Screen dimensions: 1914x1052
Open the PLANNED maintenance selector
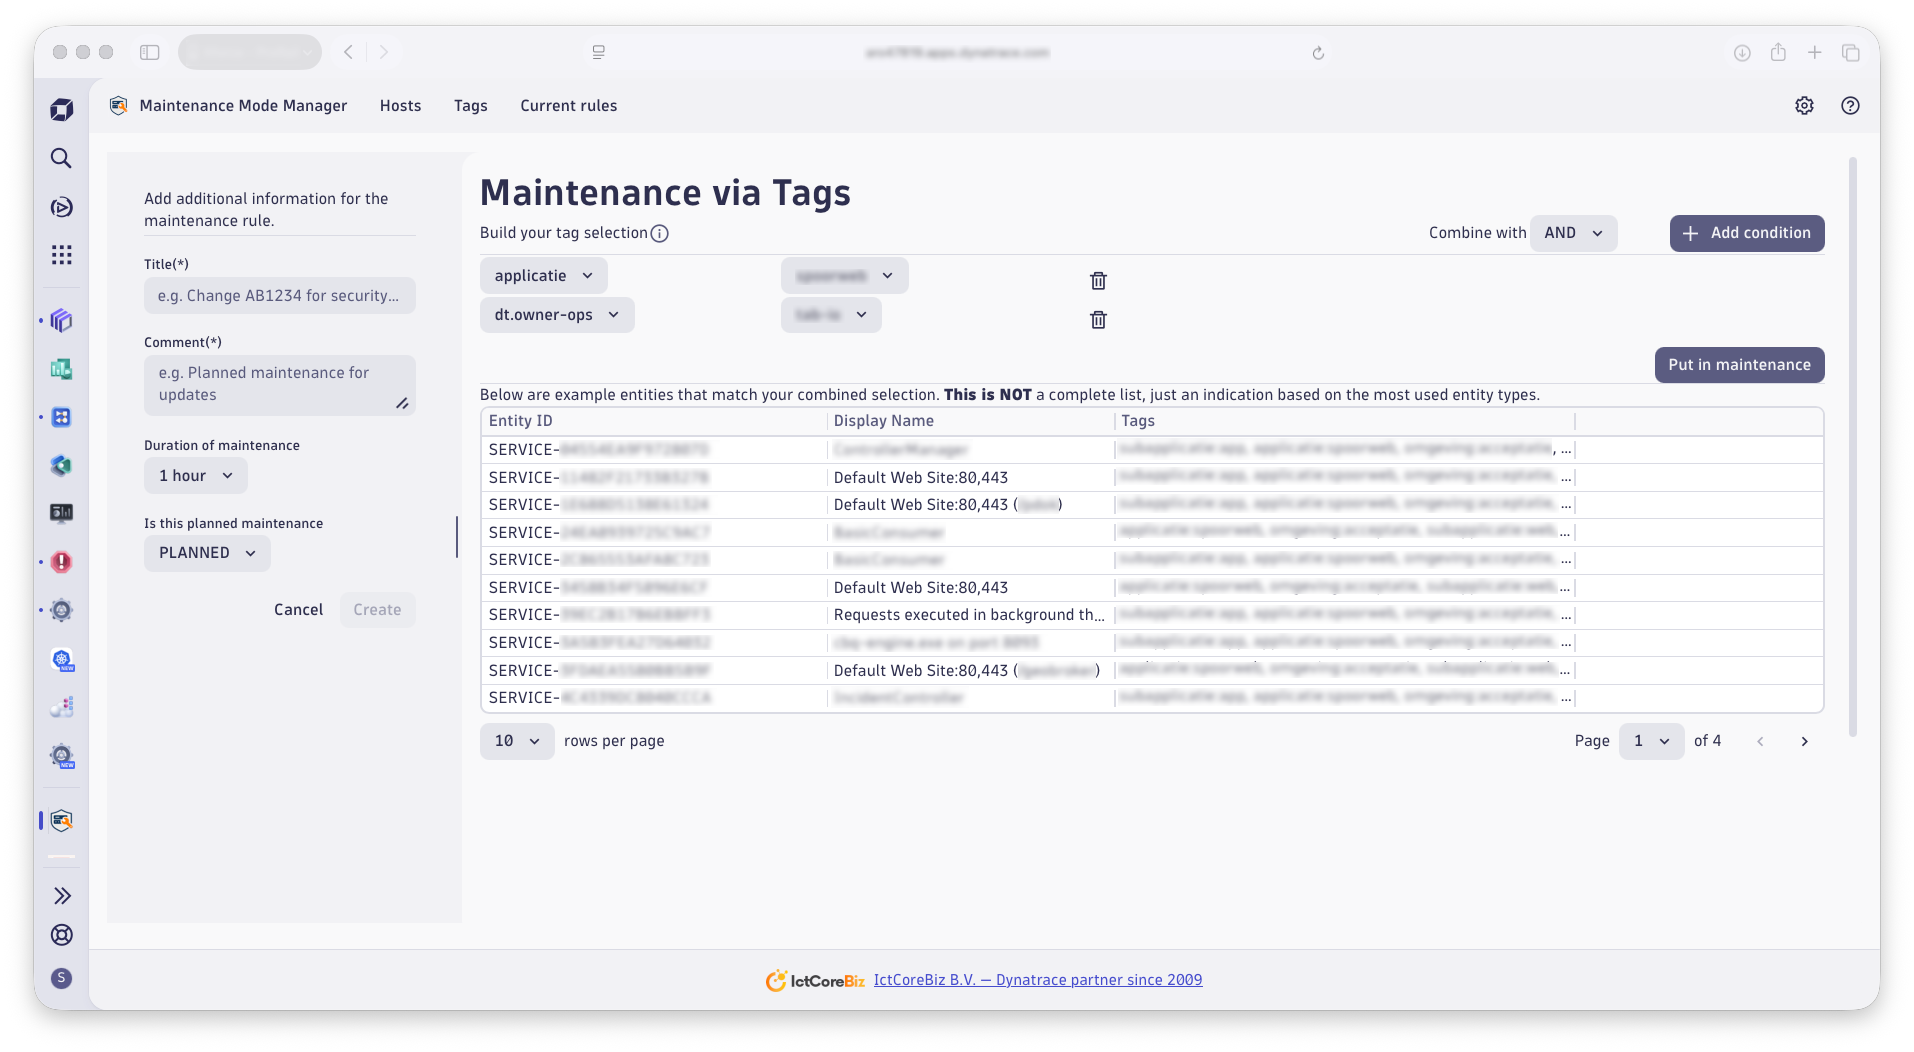click(206, 552)
